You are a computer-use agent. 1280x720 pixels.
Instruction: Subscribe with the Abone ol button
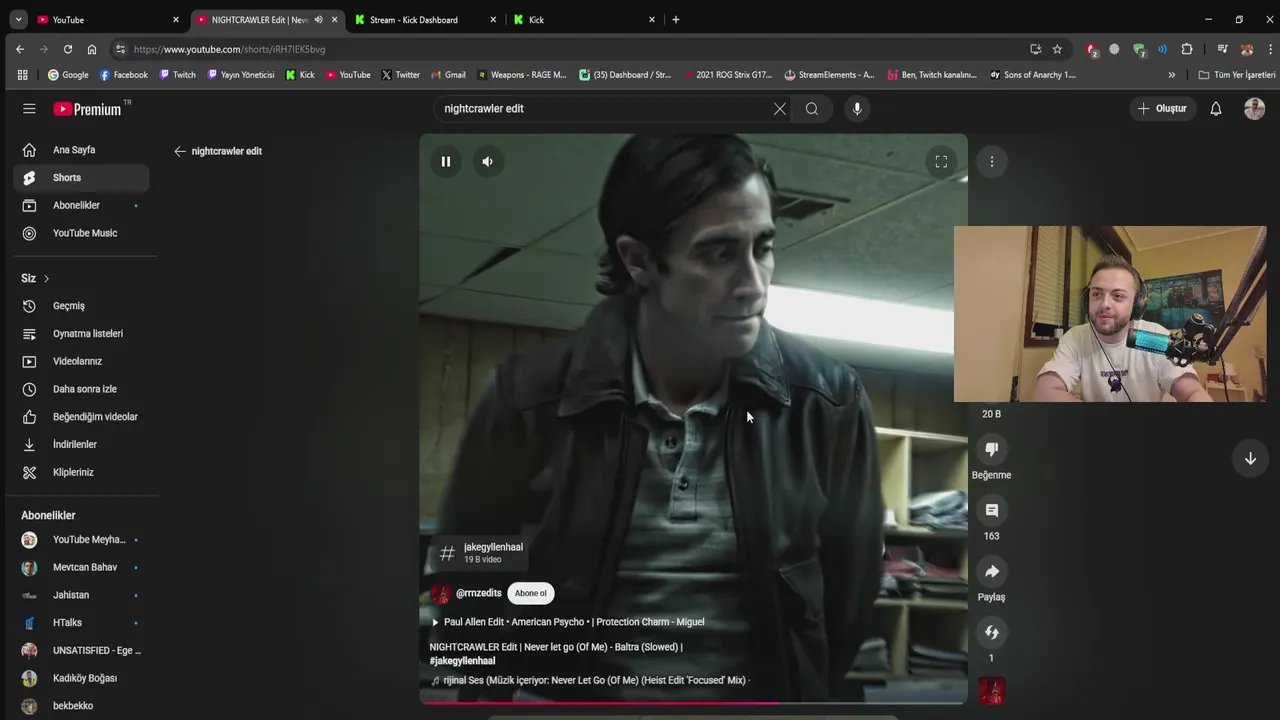tap(531, 593)
